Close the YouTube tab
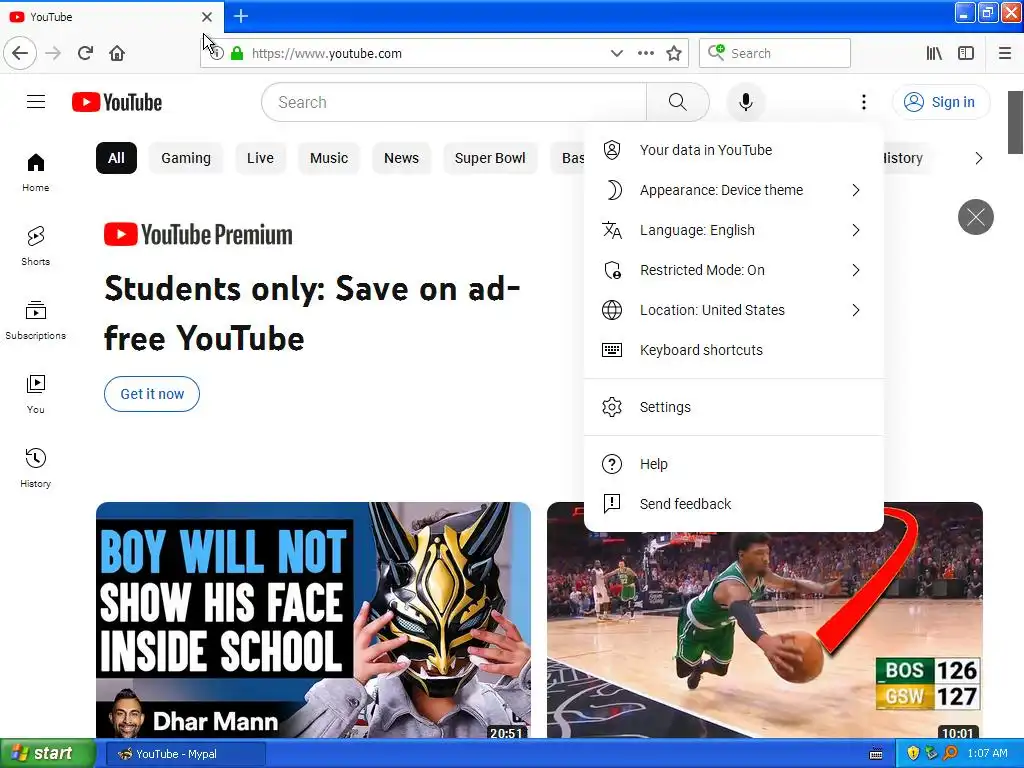The width and height of the screenshot is (1024, 768). [206, 16]
